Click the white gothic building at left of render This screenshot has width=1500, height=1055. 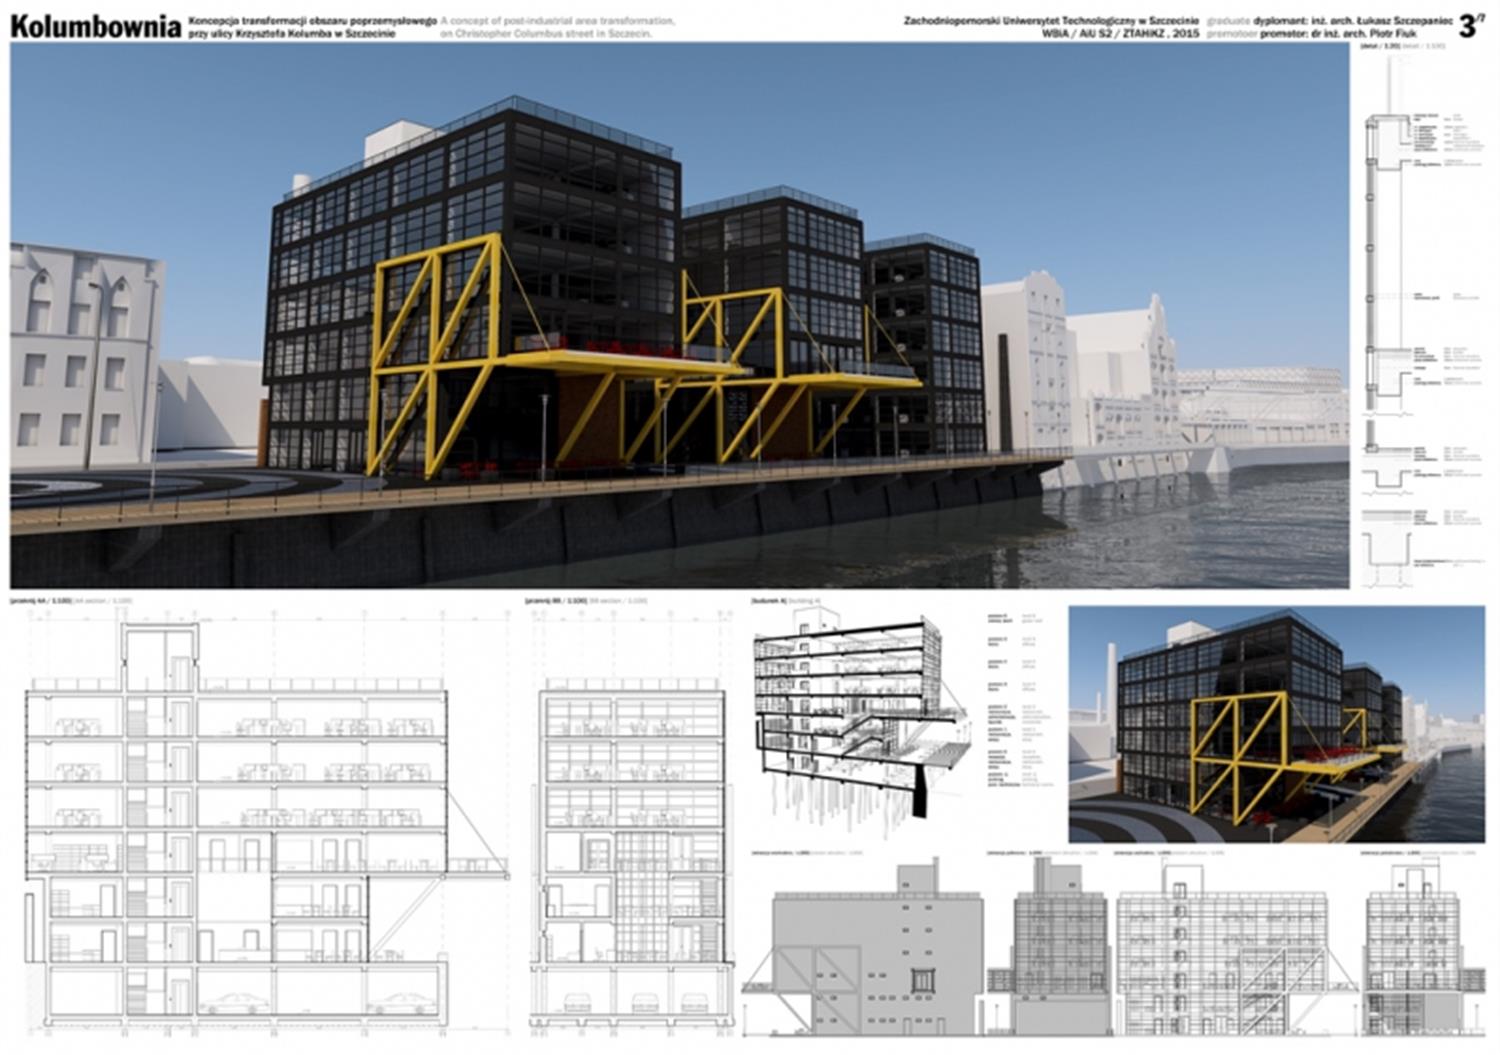[85, 355]
